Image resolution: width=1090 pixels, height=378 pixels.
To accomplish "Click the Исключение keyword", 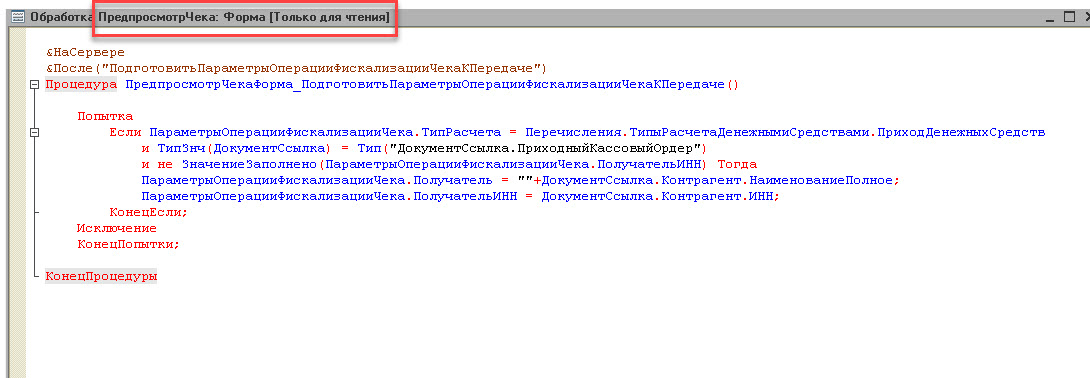I will pos(117,228).
